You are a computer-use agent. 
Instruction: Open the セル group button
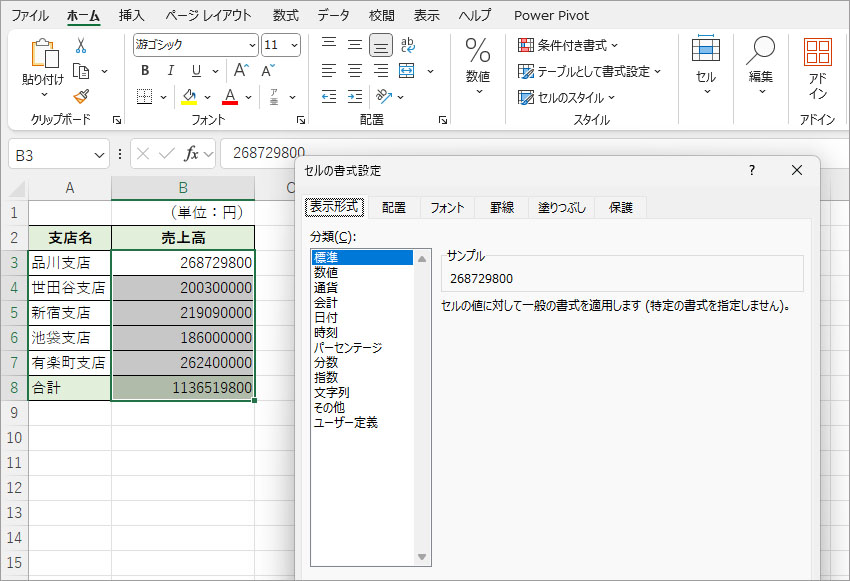coord(706,65)
